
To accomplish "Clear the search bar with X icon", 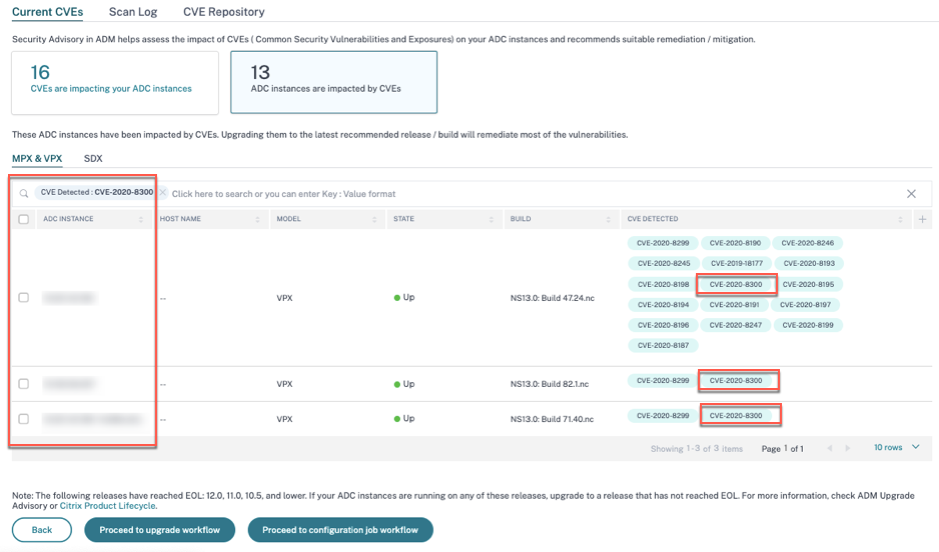I will (911, 193).
